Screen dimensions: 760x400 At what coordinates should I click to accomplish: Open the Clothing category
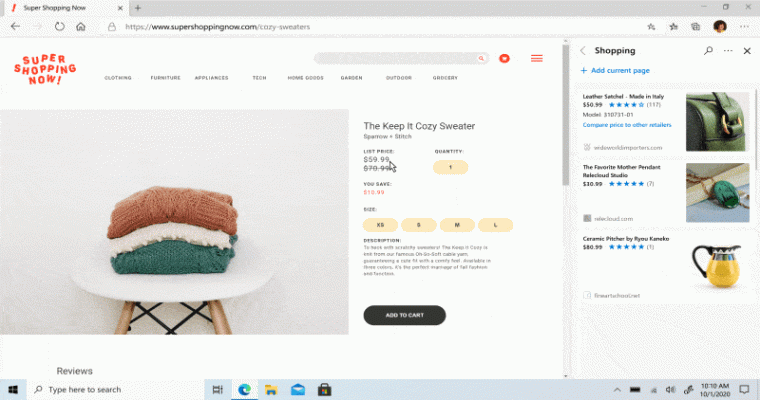(x=118, y=78)
